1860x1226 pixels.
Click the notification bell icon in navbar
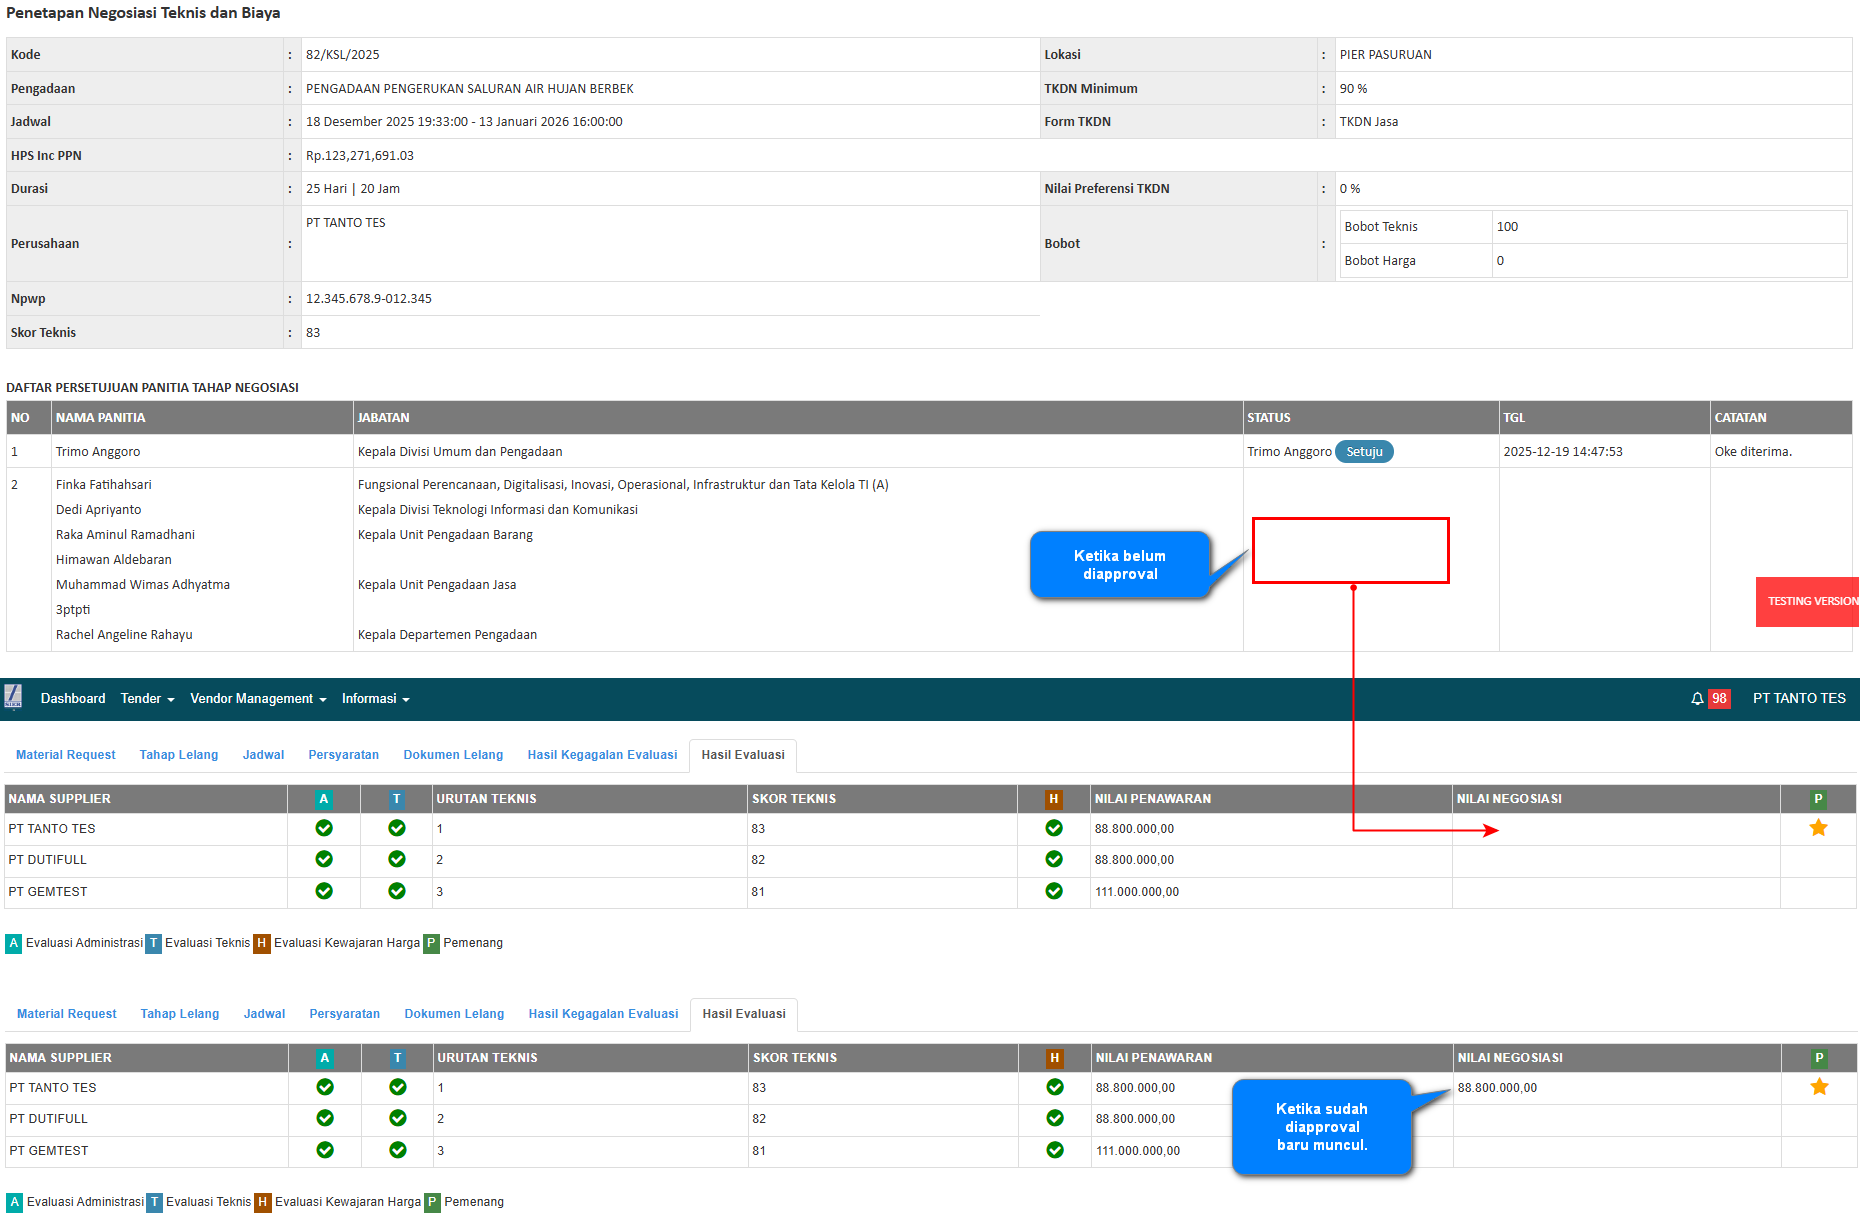(1697, 699)
